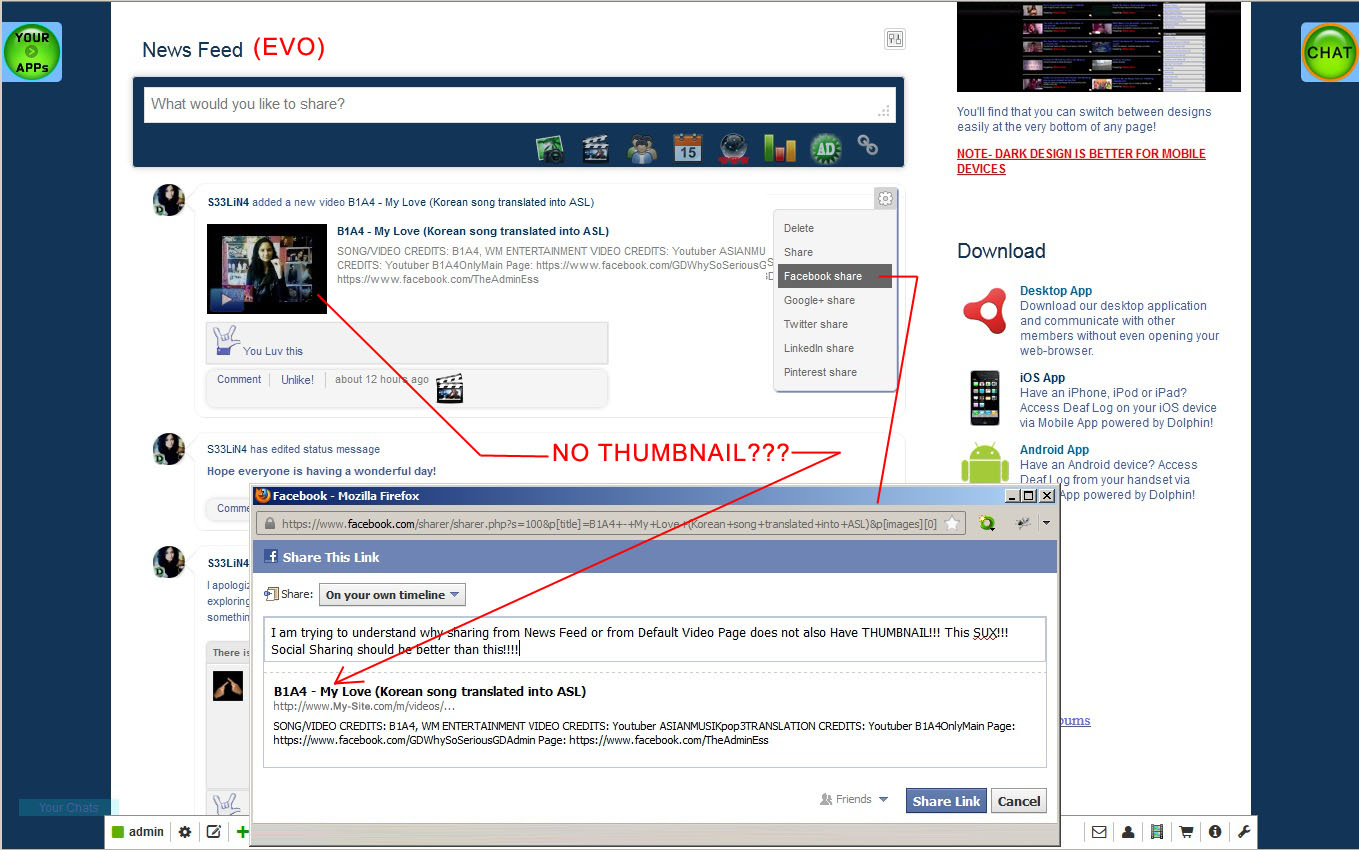
Task: Open the green CHAT button
Action: pyautogui.click(x=1329, y=52)
